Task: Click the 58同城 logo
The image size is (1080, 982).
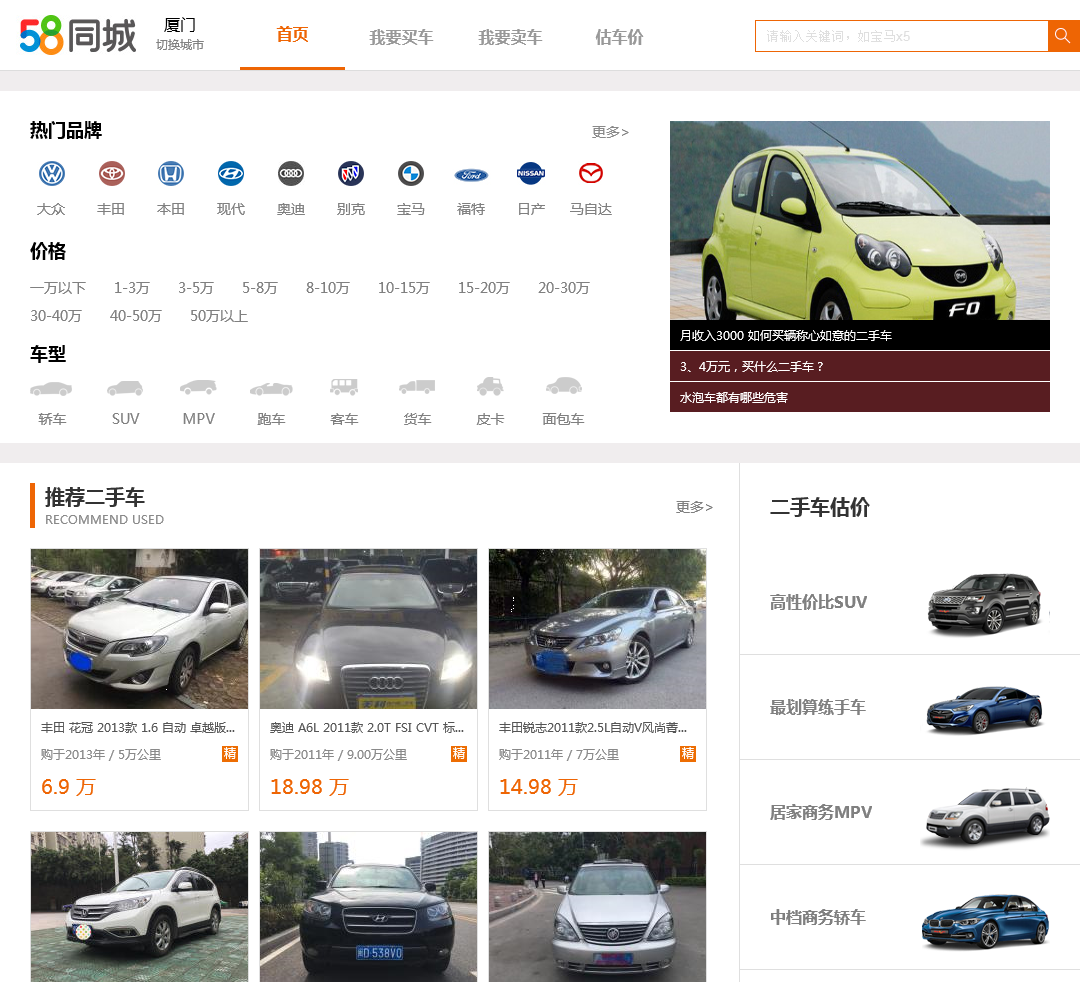Action: click(78, 36)
